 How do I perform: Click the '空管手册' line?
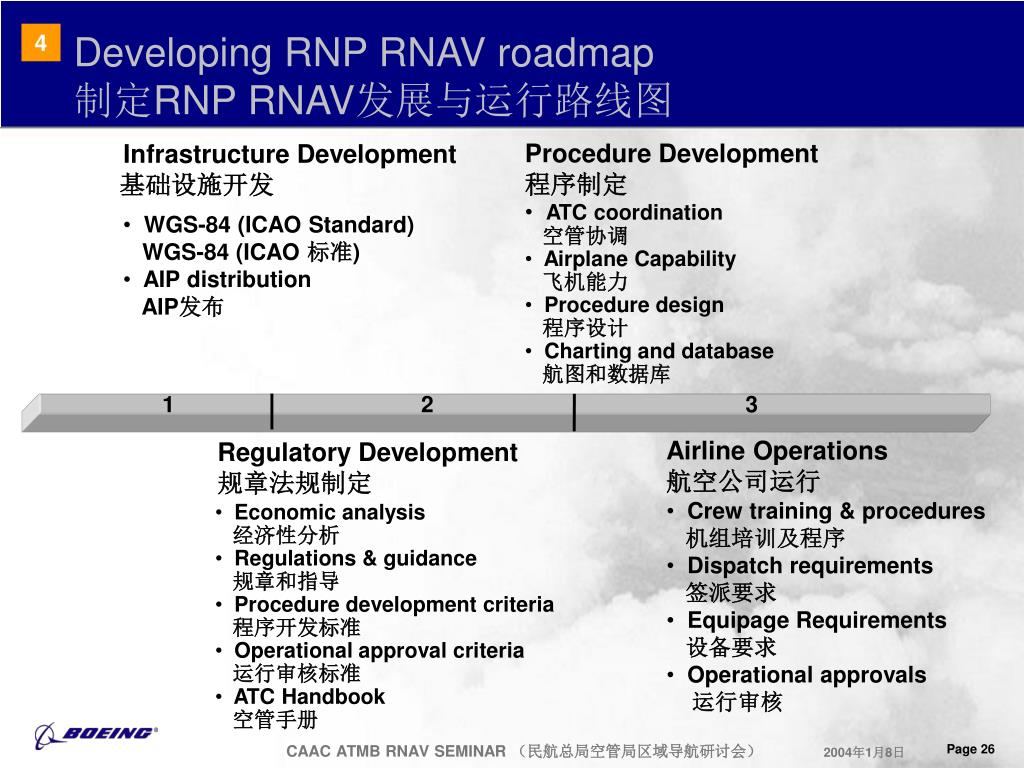[276, 720]
